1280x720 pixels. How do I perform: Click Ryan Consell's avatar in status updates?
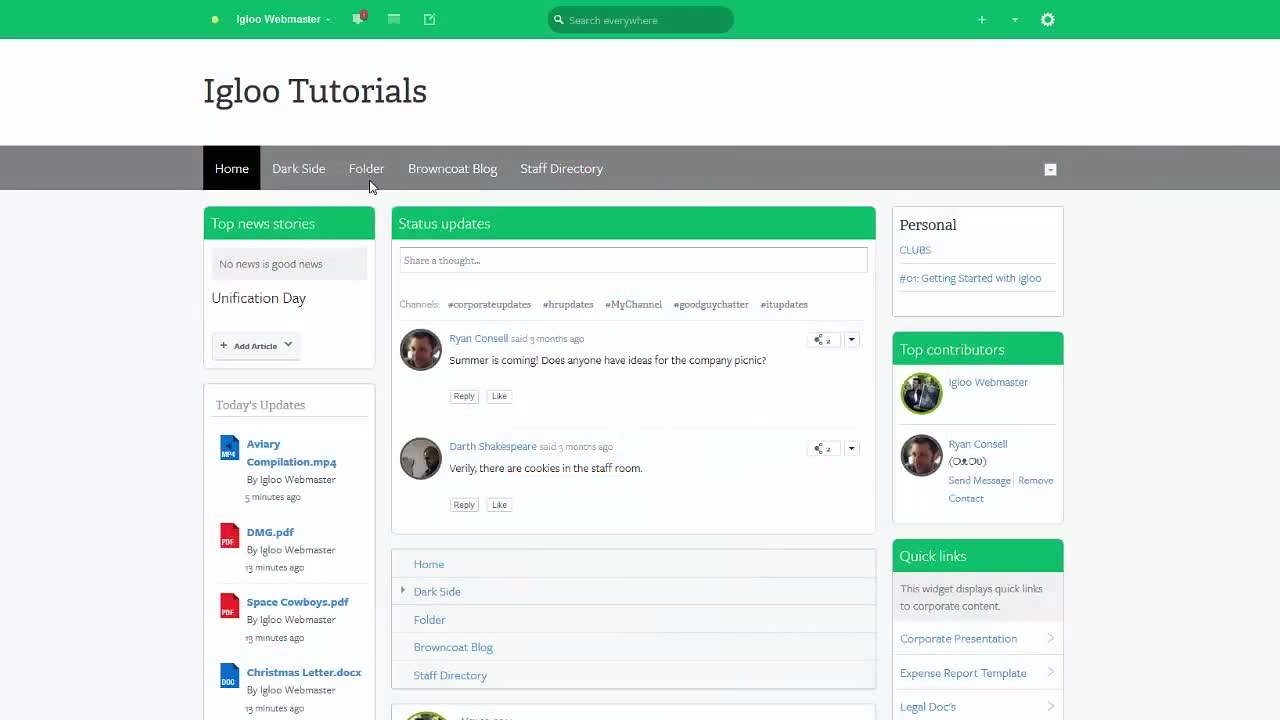pyautogui.click(x=421, y=350)
